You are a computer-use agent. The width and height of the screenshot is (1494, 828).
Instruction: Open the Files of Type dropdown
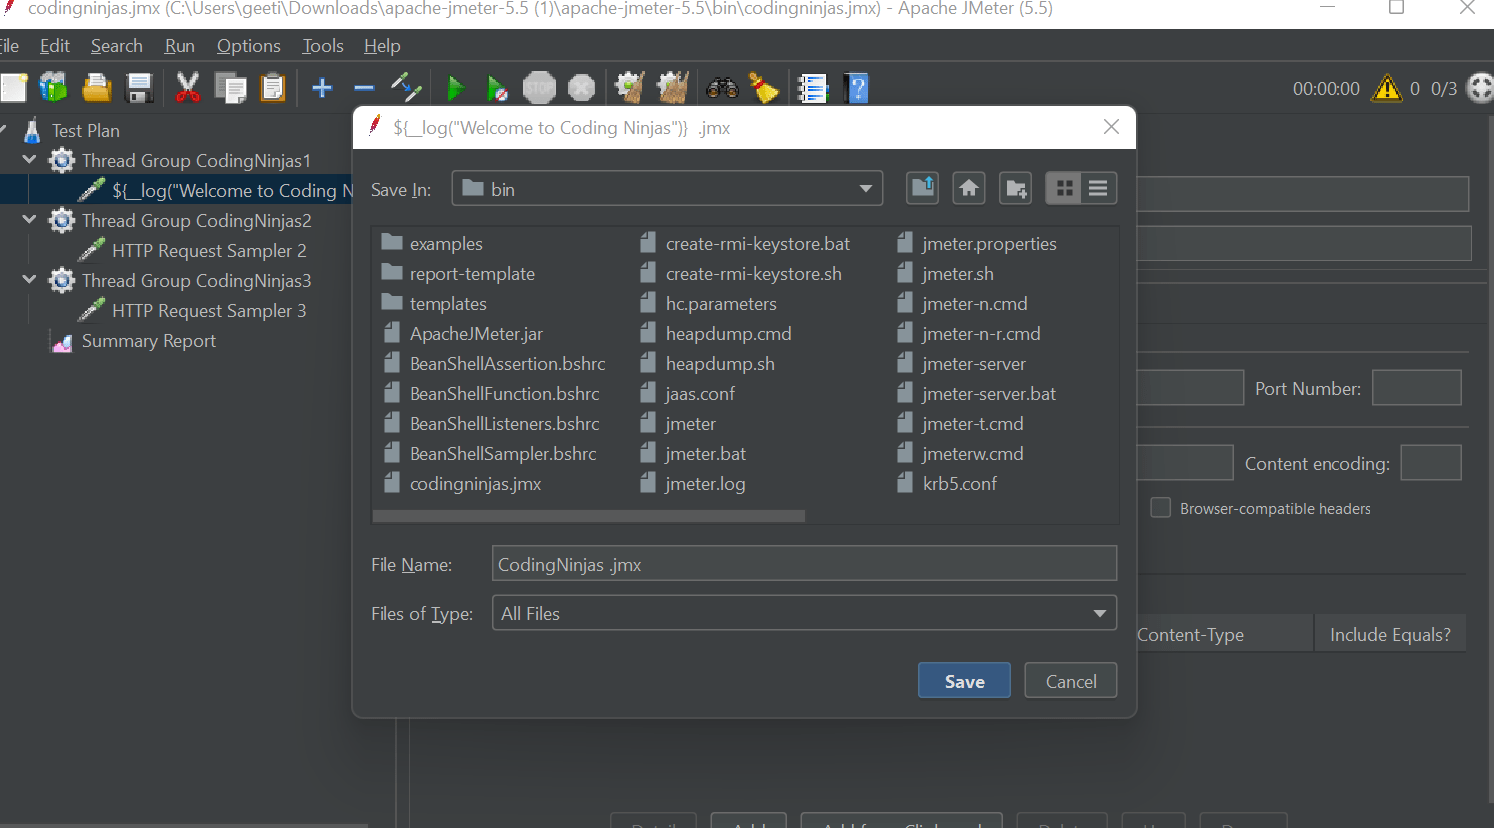click(1098, 612)
